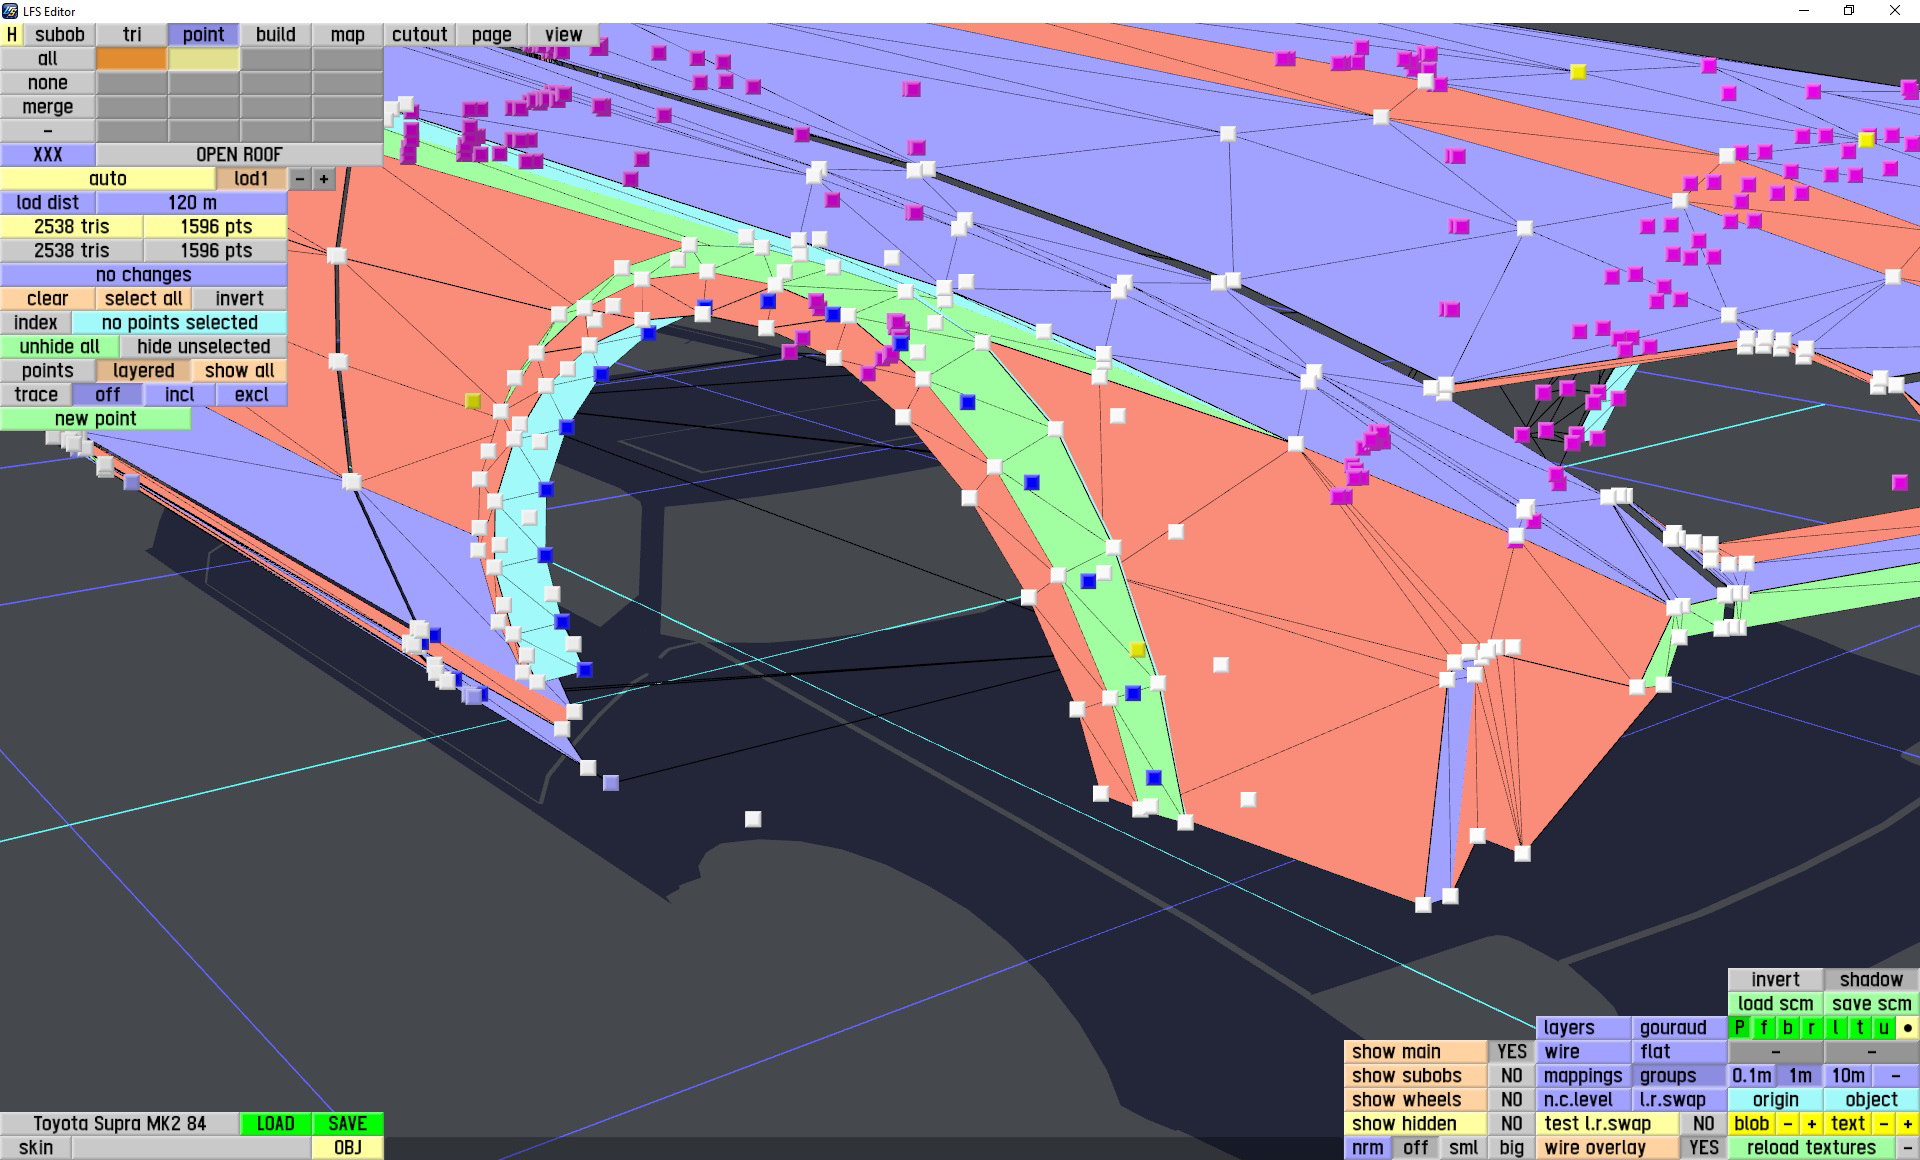The image size is (1920, 1160).
Task: Select the P perspective view button
Action: click(x=1739, y=1028)
